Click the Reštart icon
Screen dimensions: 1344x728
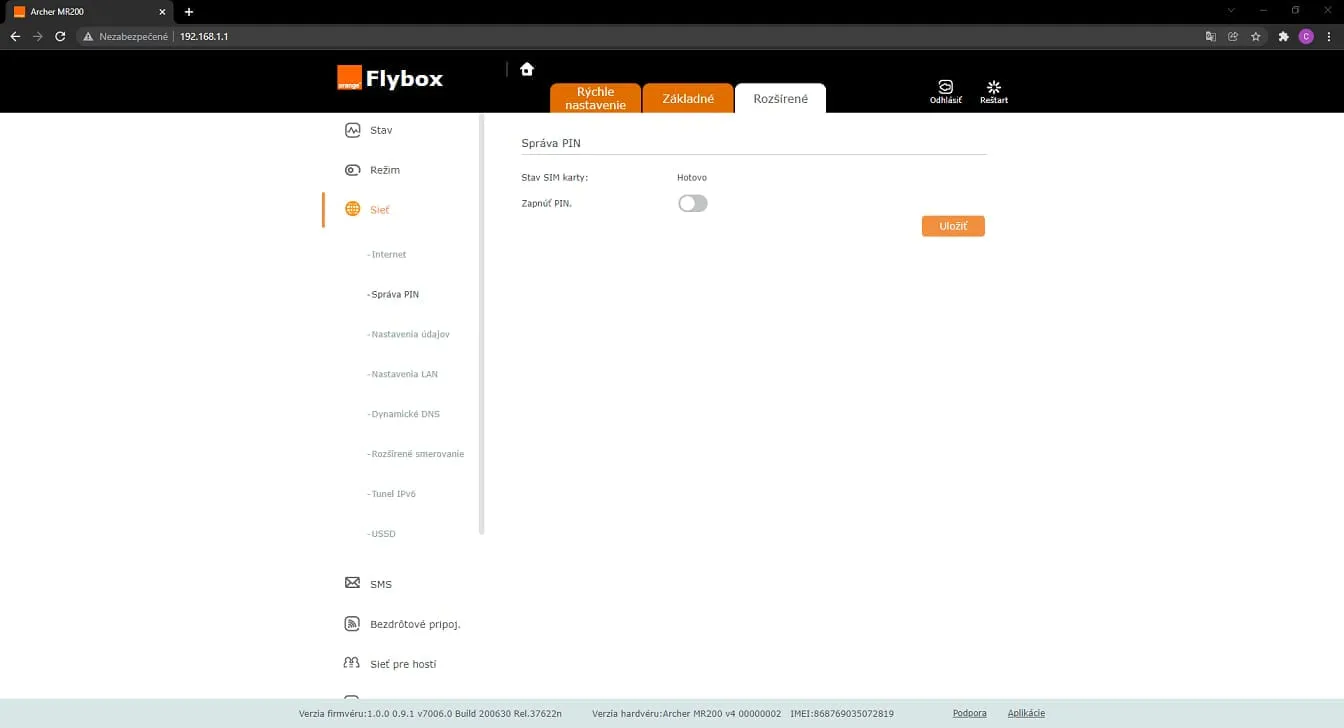(993, 87)
